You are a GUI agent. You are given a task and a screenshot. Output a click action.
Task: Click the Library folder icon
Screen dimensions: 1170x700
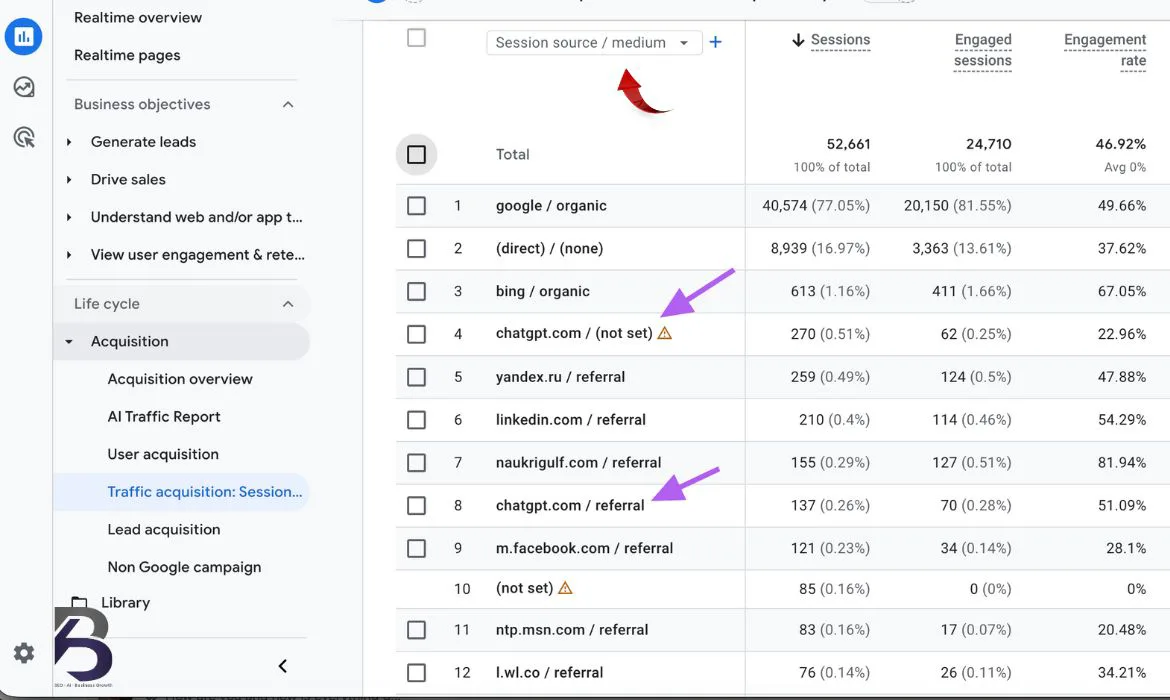coord(79,601)
